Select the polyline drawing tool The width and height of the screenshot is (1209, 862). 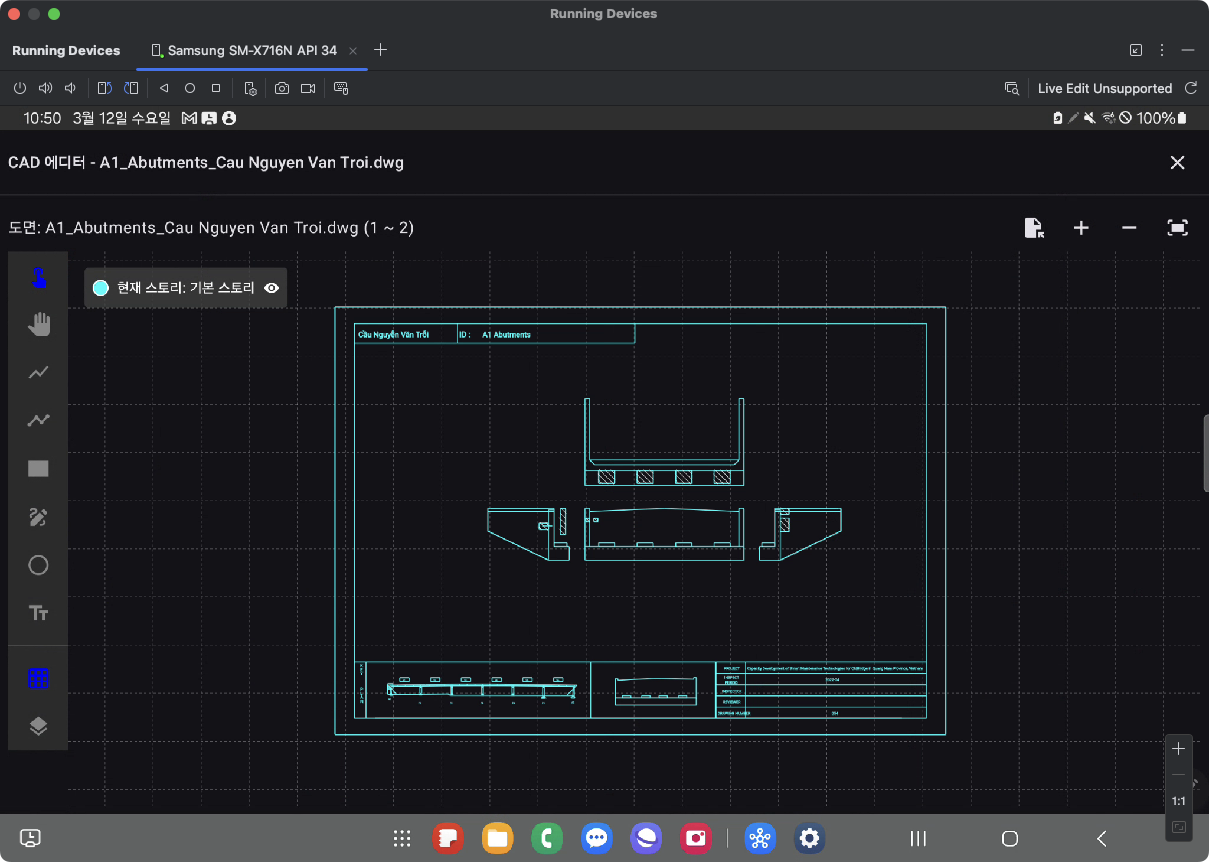(x=38, y=420)
